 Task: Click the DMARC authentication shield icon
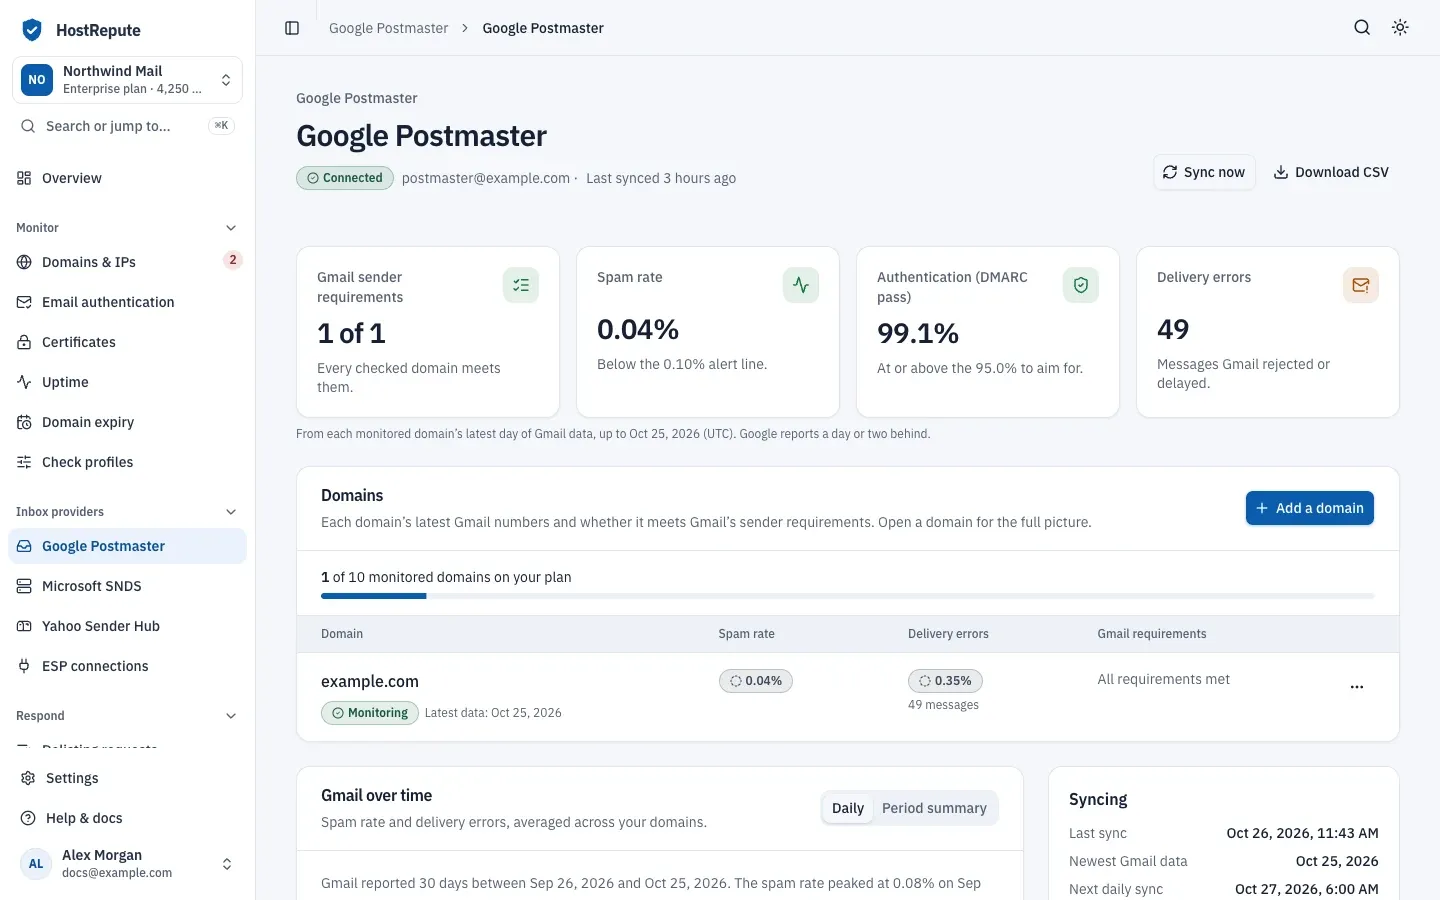tap(1081, 285)
